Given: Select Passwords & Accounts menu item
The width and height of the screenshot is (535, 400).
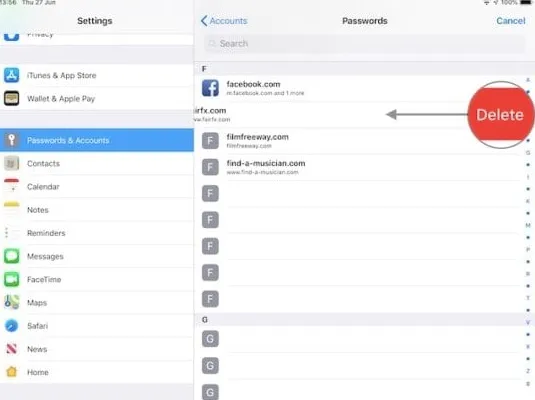Looking at the screenshot, I should click(97, 140).
